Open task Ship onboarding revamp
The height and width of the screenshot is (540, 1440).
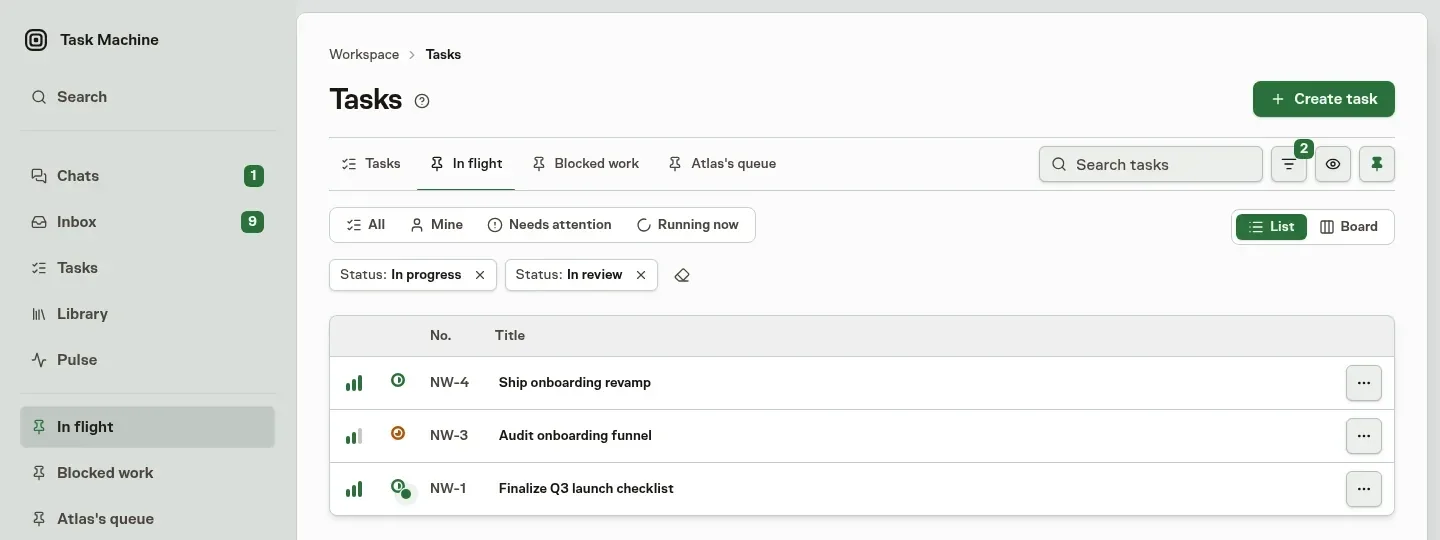575,383
